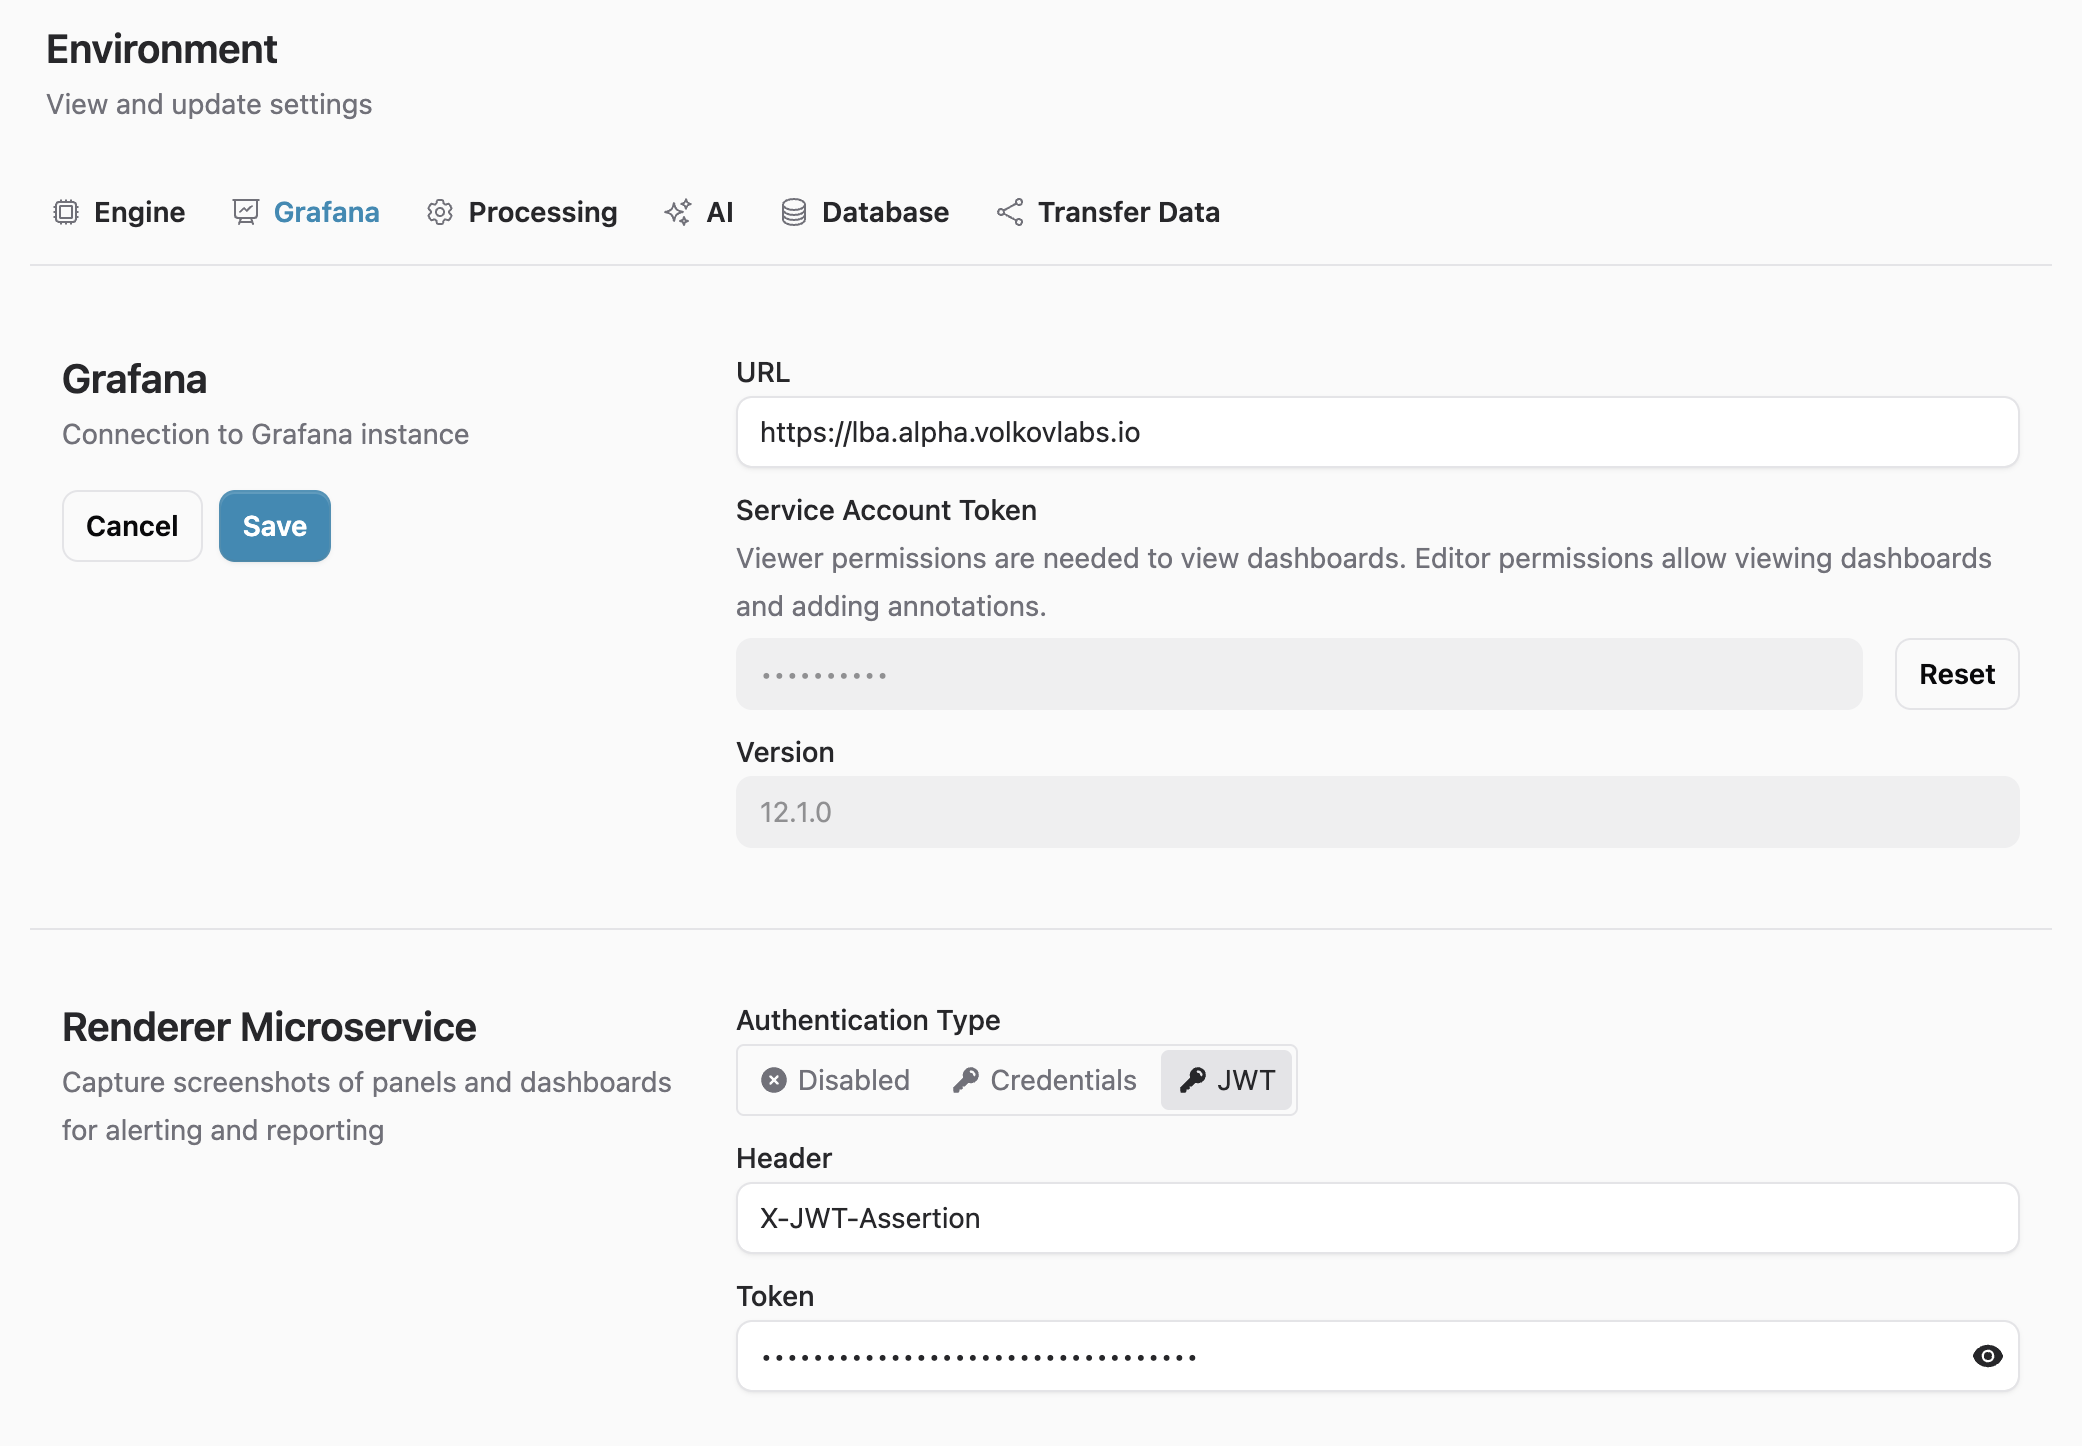Click the AI sparkles icon
2082x1446 pixels.
click(678, 212)
